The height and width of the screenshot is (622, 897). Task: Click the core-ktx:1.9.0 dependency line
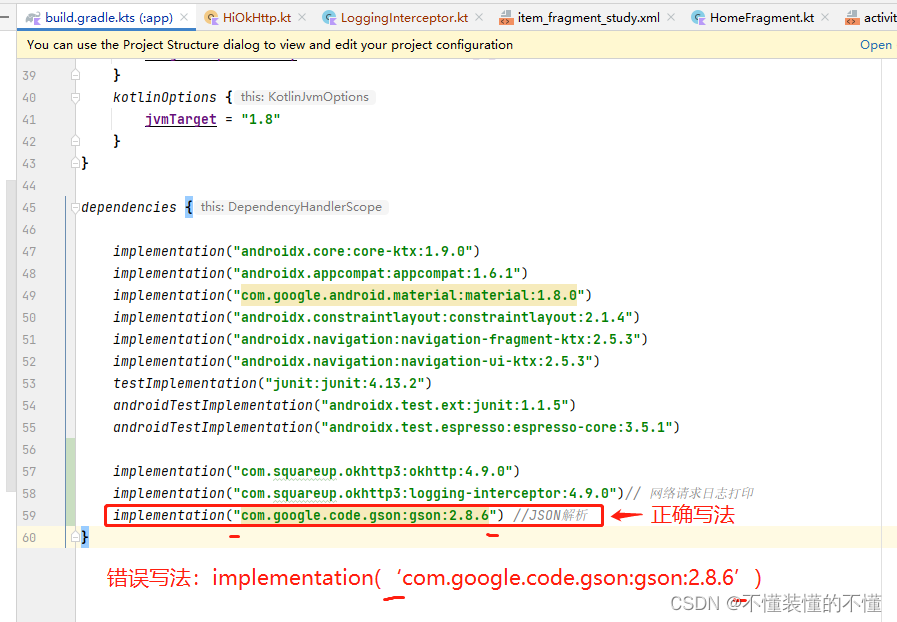296,251
